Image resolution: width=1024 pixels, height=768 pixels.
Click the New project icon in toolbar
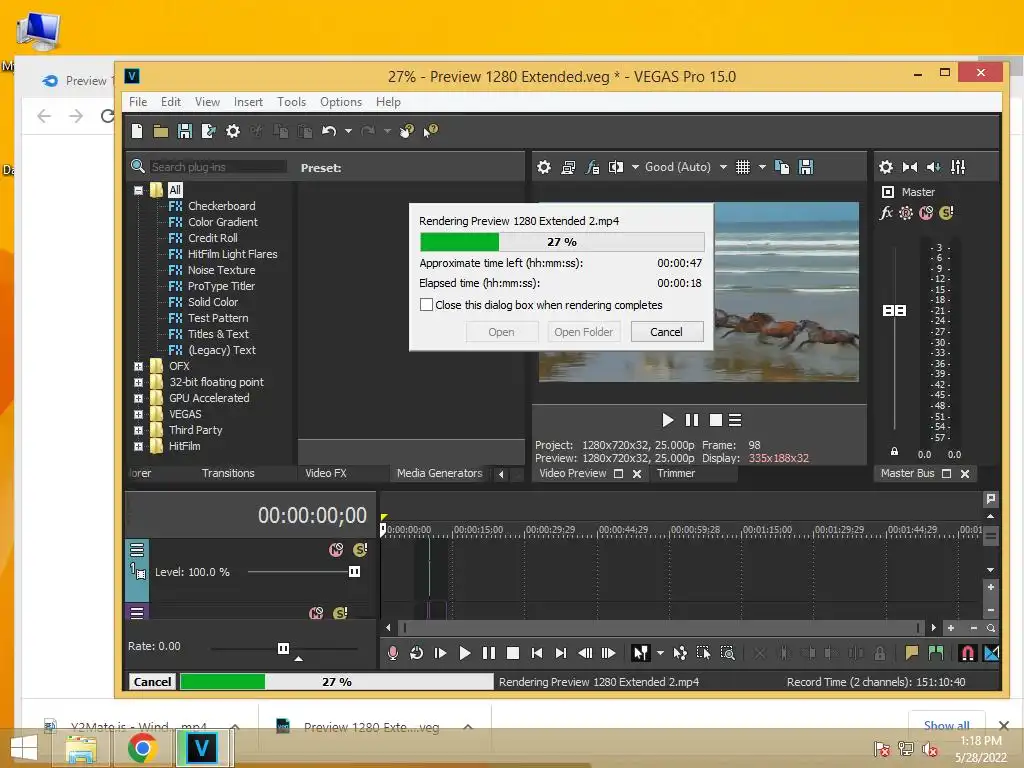pyautogui.click(x=137, y=131)
